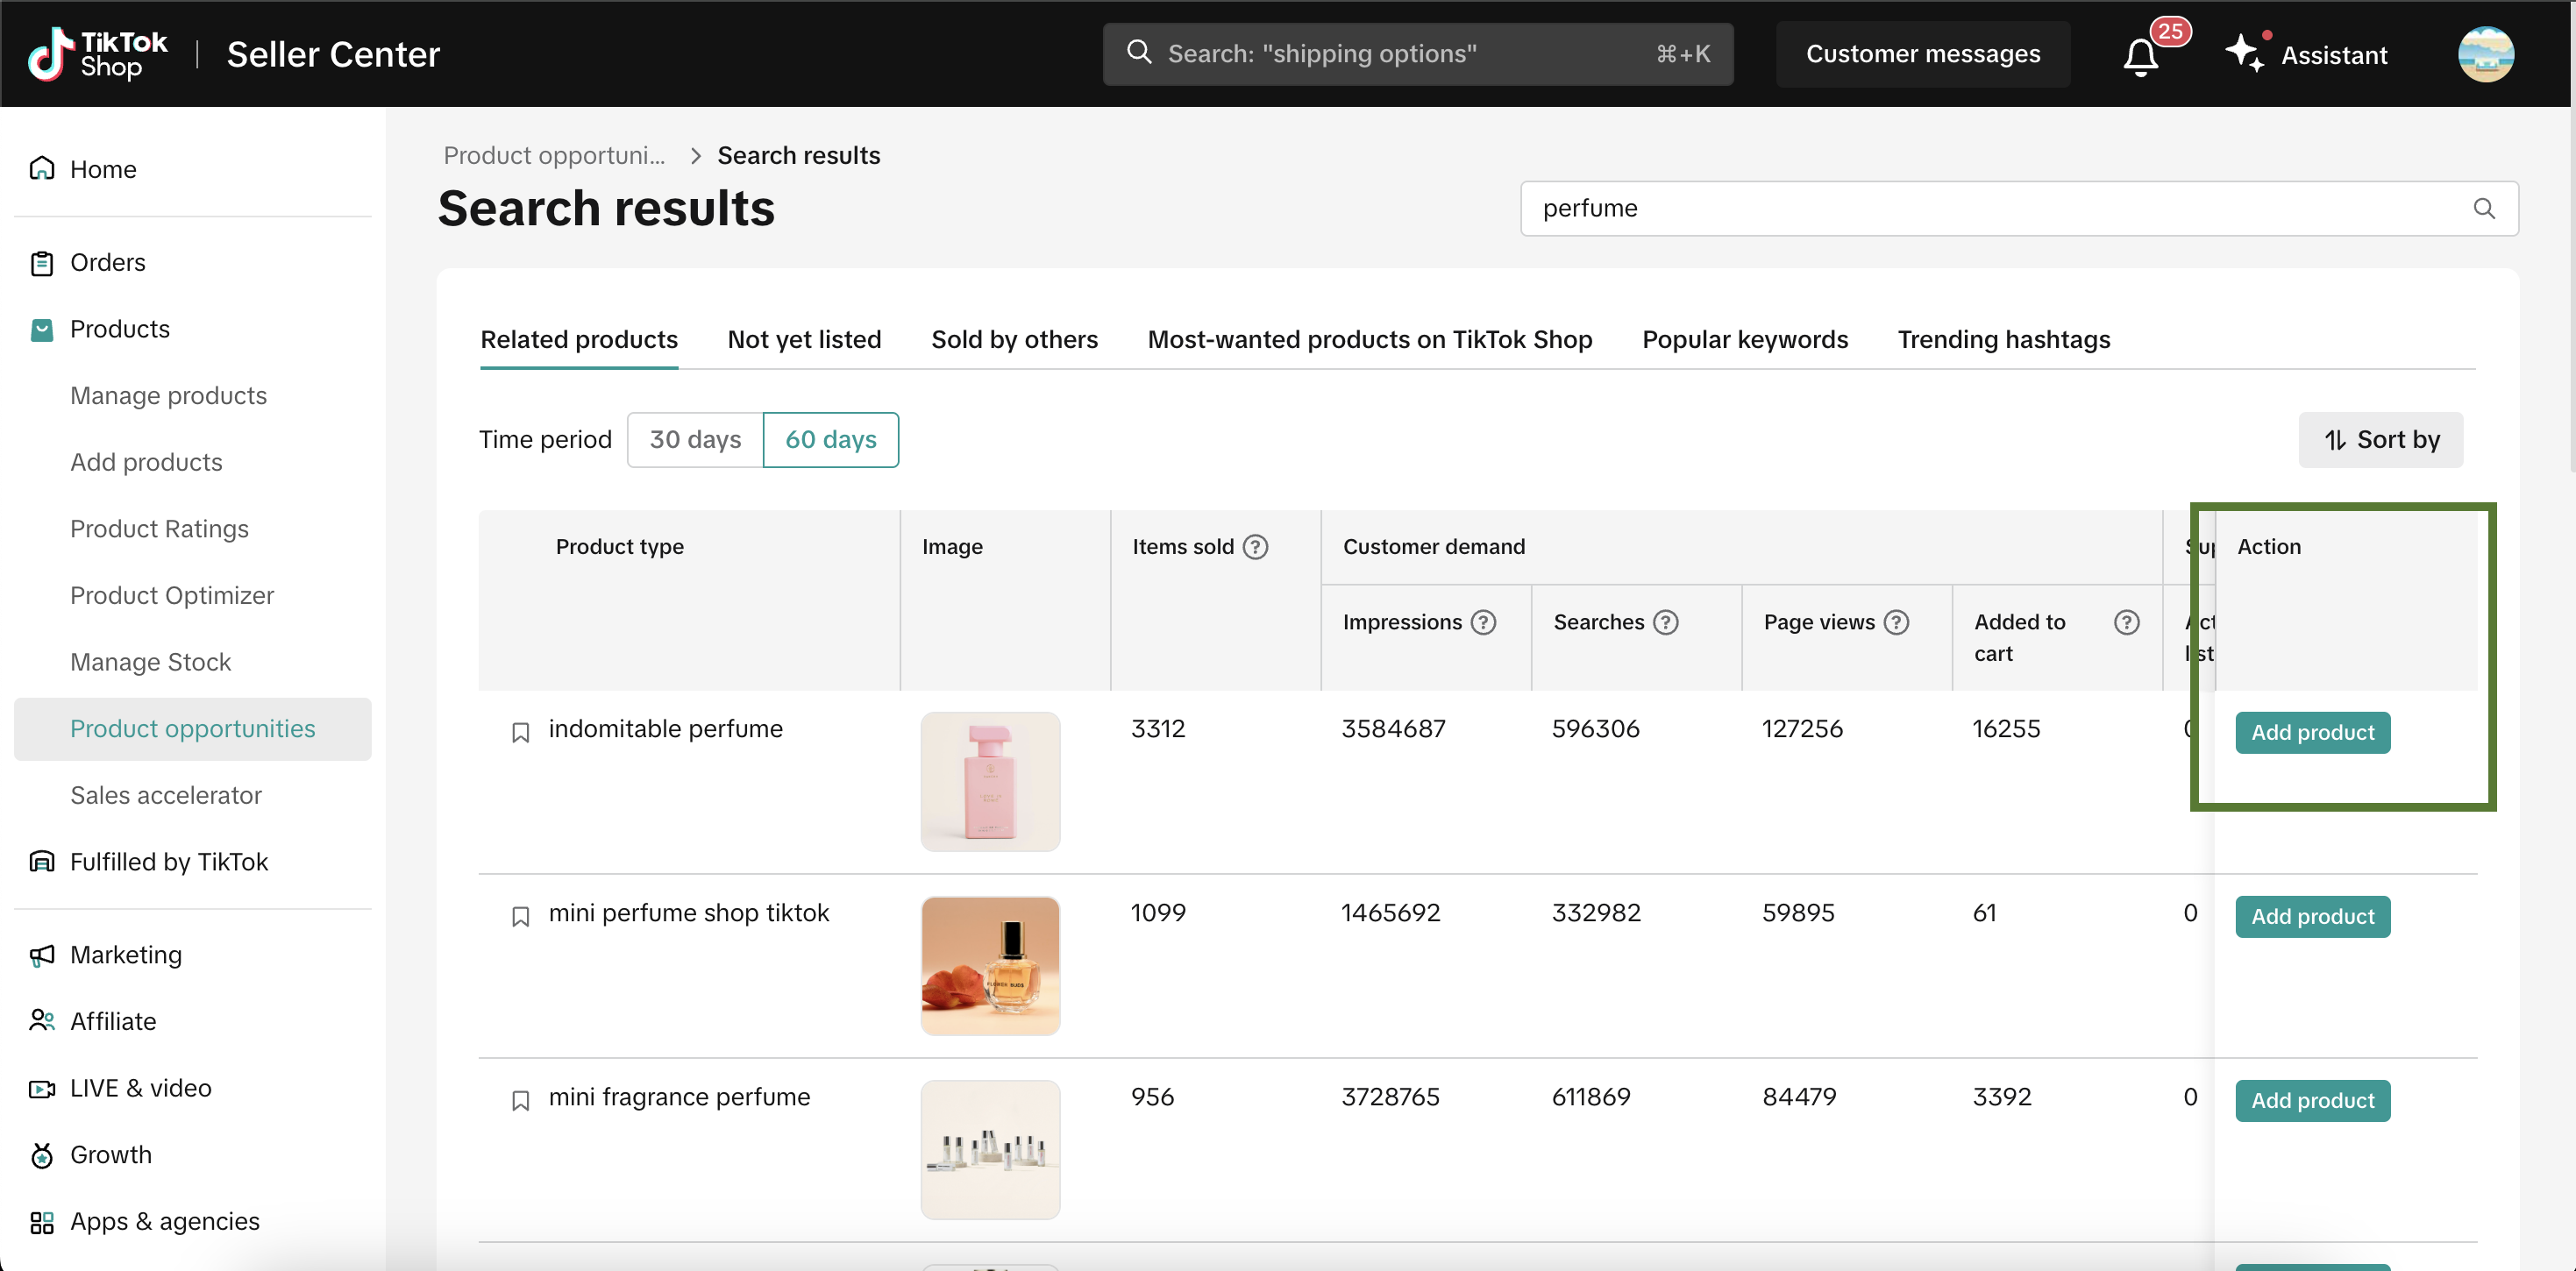Open Customer messages
Viewport: 2576px width, 1271px height.
[1922, 54]
